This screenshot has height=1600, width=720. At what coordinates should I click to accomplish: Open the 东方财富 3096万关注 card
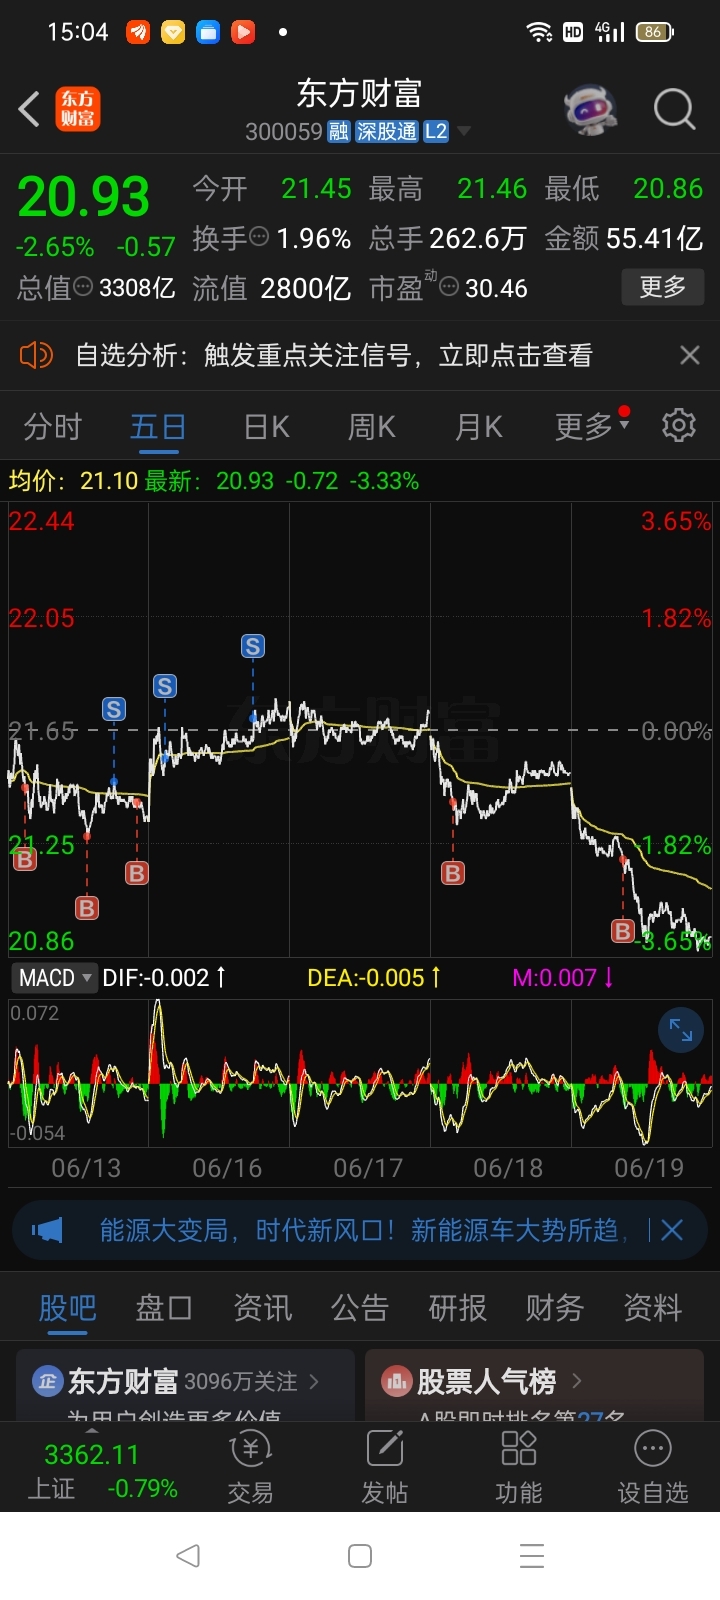(185, 1385)
